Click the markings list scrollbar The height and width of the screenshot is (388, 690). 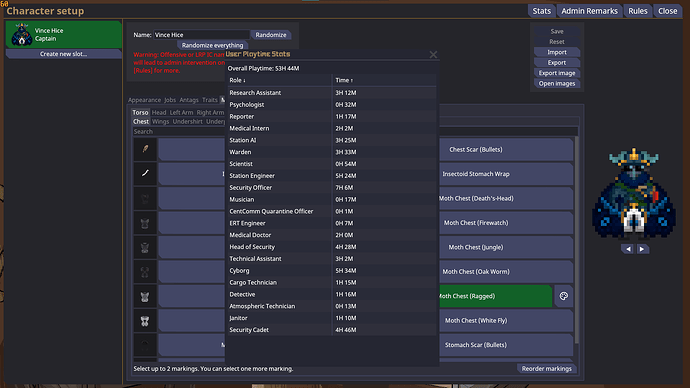coord(576,240)
